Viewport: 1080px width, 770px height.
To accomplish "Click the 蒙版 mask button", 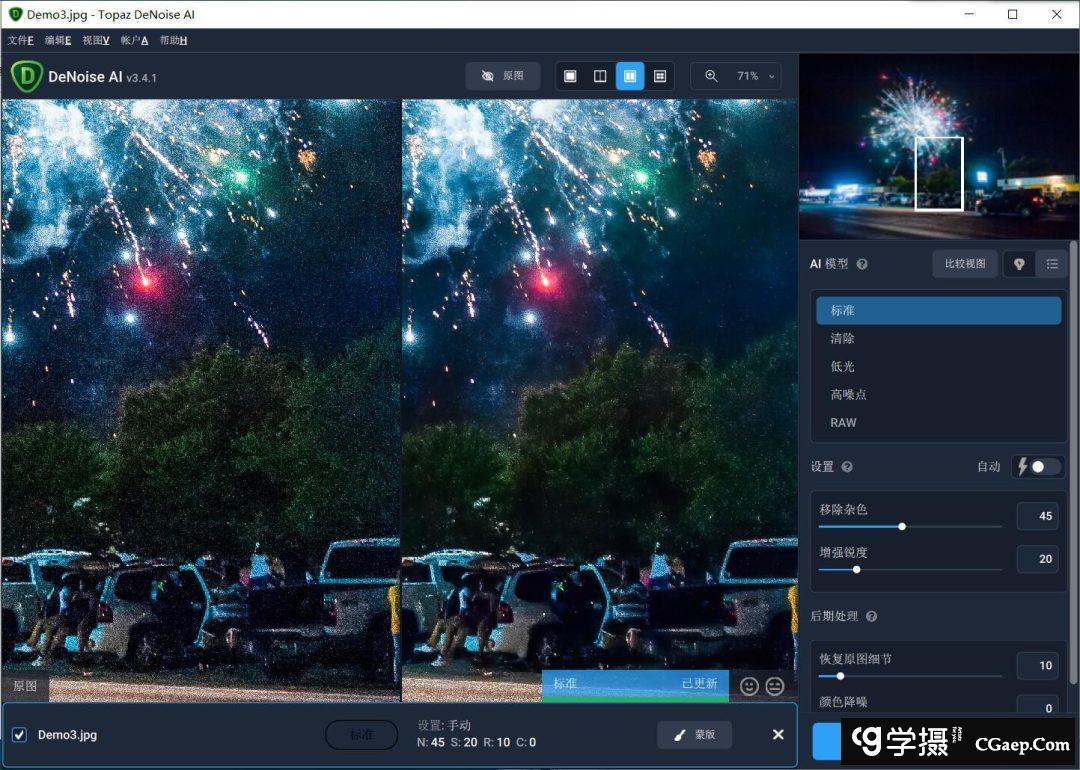I will click(694, 735).
